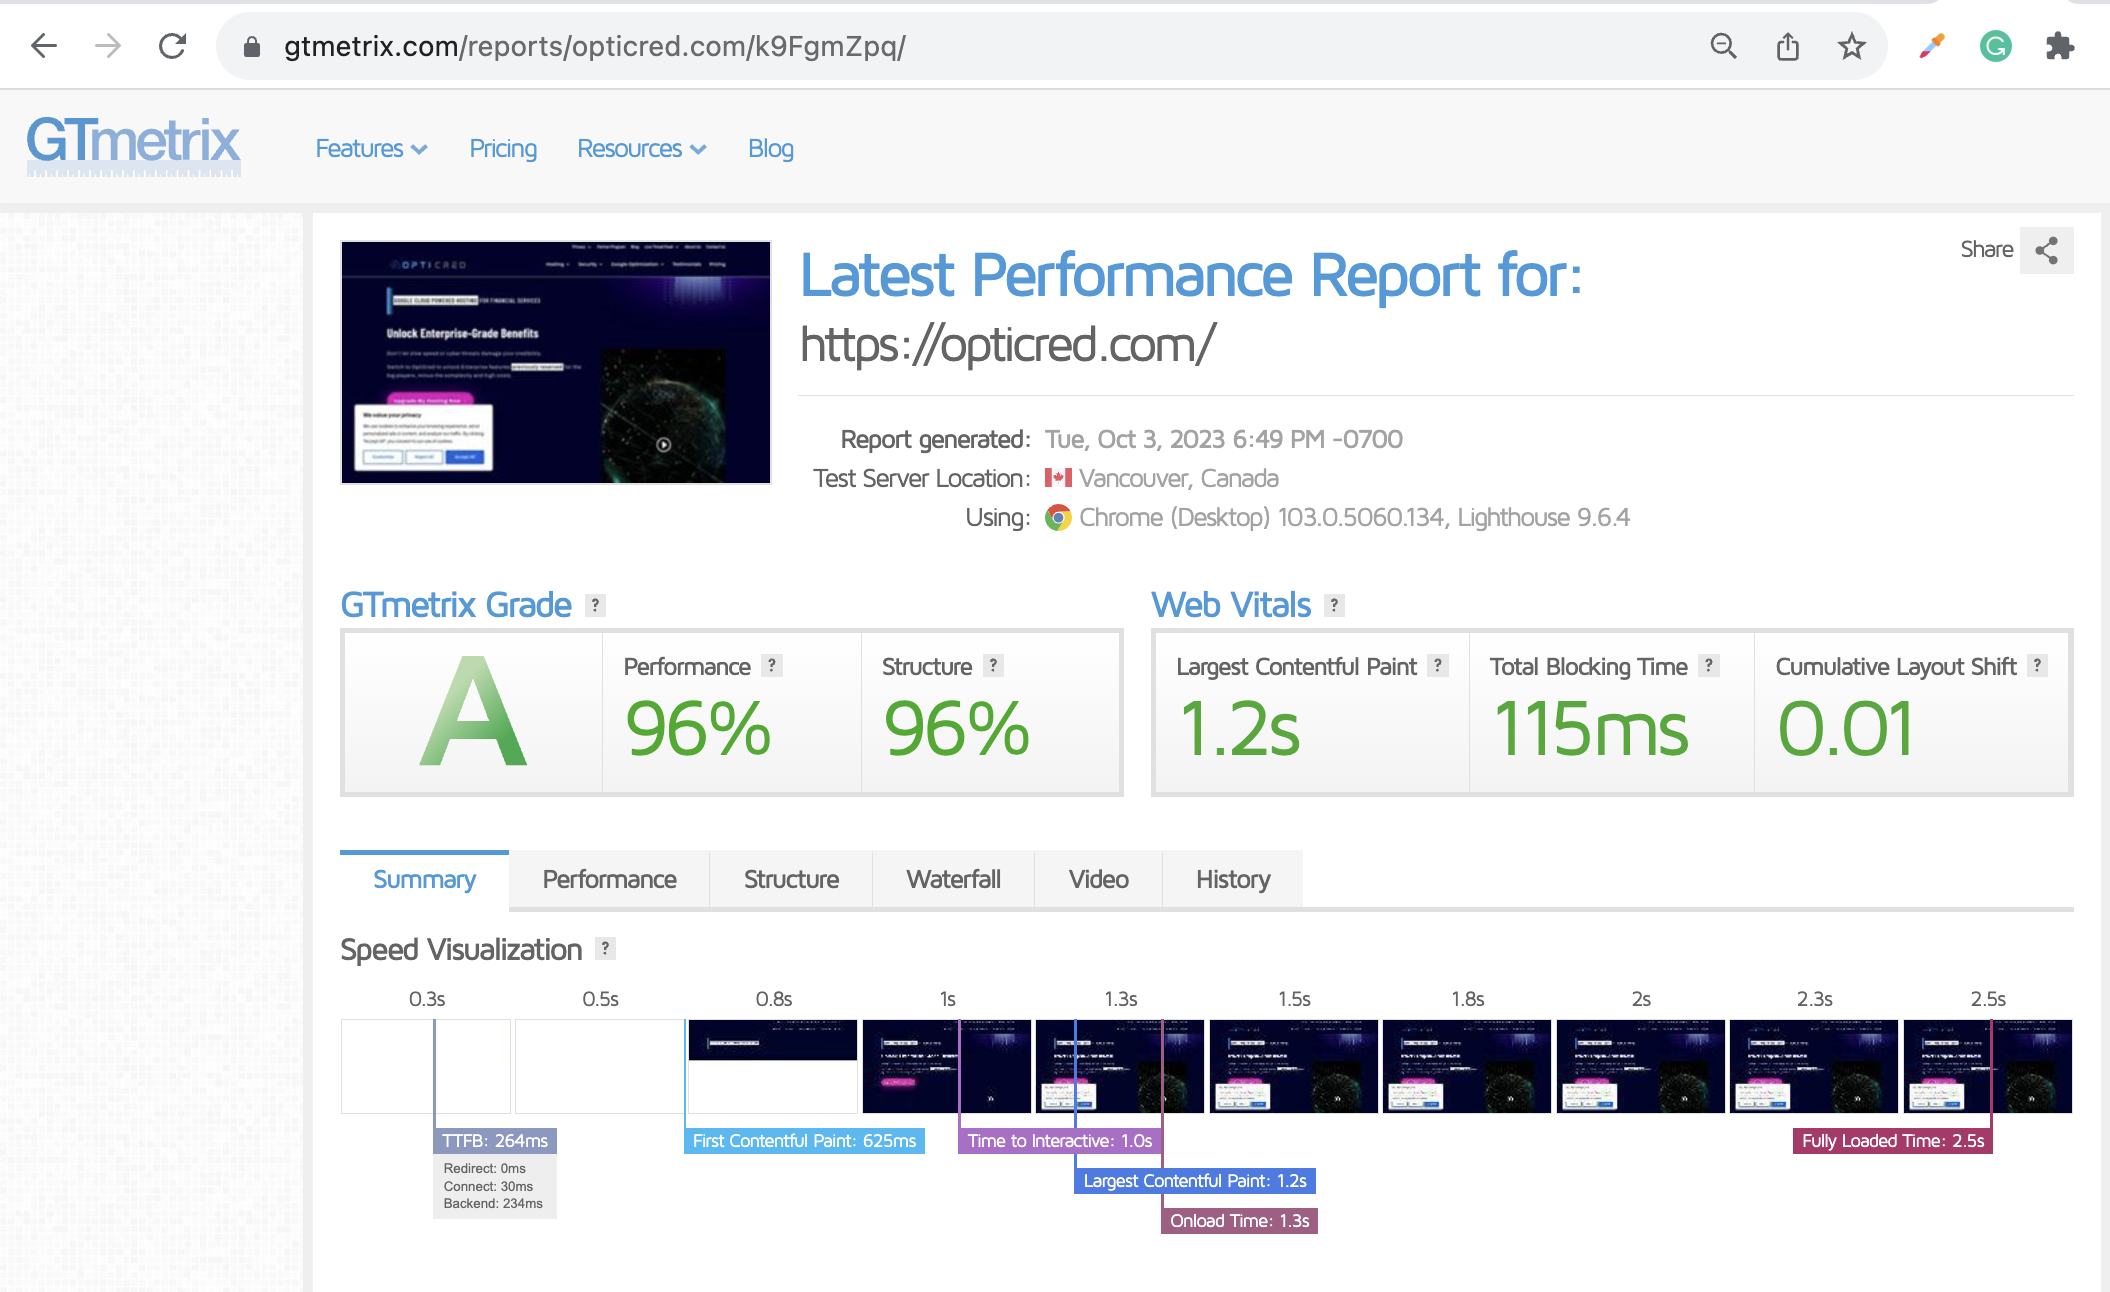Click 'Backend: 234ms' in TTFB details
This screenshot has height=1292, width=2110.
coord(493,1203)
